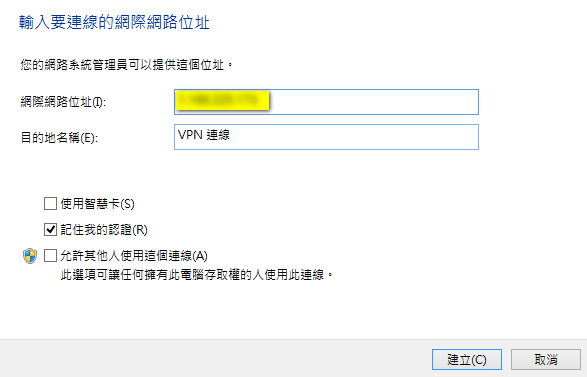Image resolution: width=587 pixels, height=377 pixels.
Task: Click the yellow highlighted blurred address
Action: [x=222, y=101]
